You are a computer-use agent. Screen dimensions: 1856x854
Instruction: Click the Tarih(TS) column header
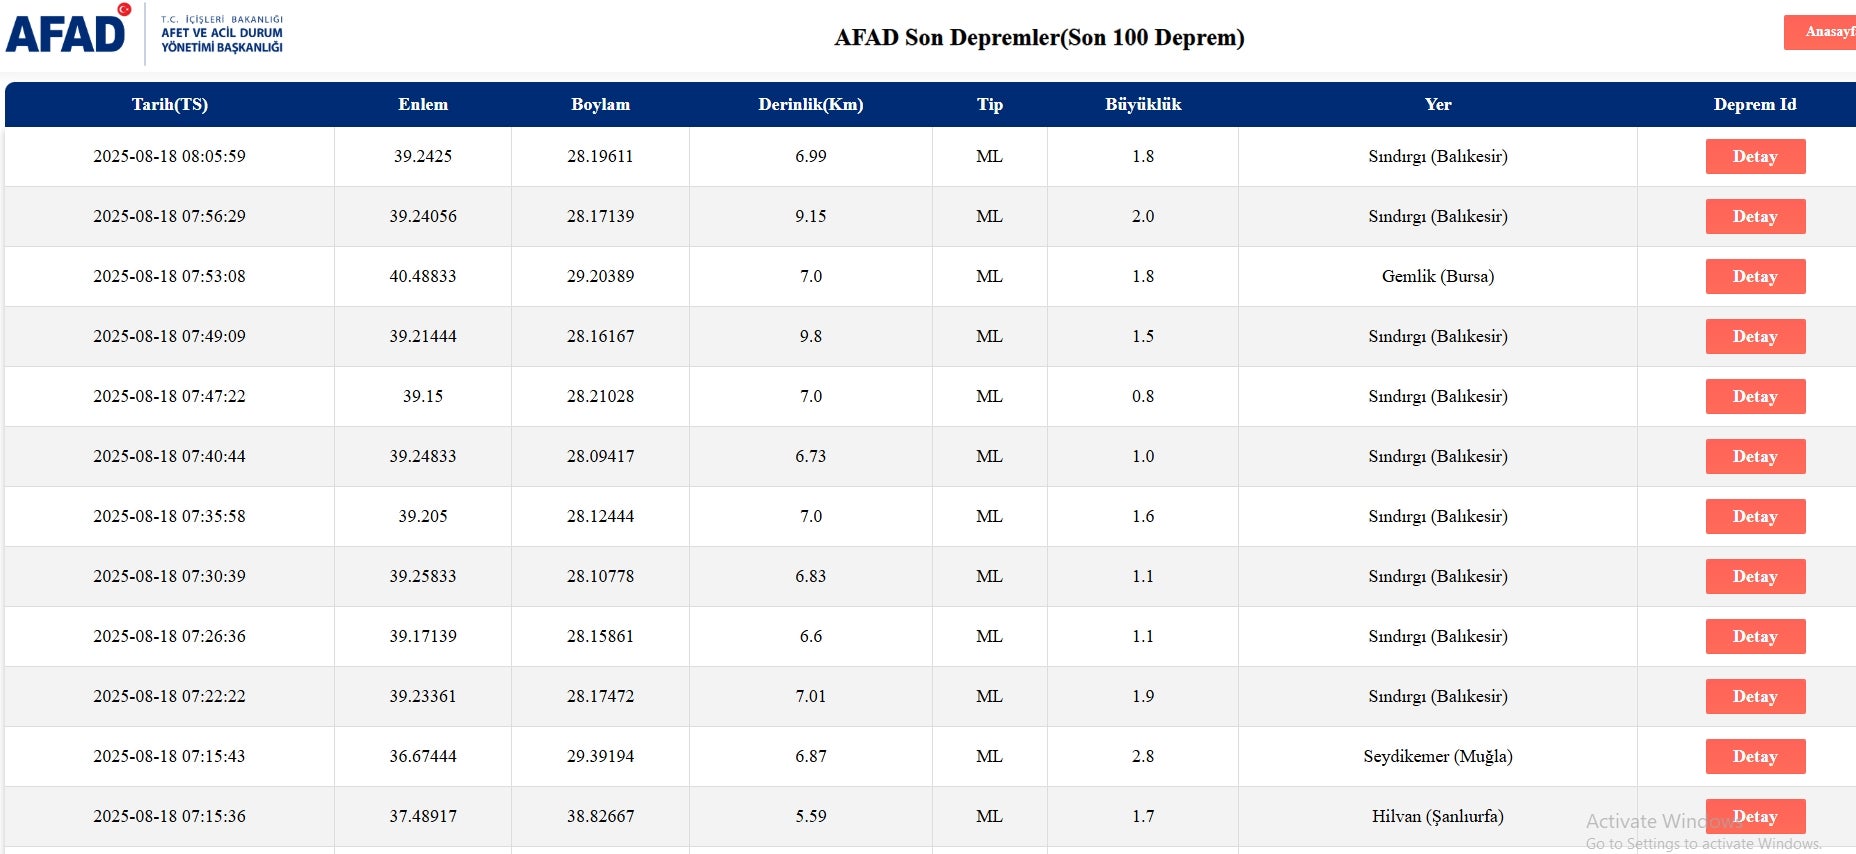click(x=170, y=104)
